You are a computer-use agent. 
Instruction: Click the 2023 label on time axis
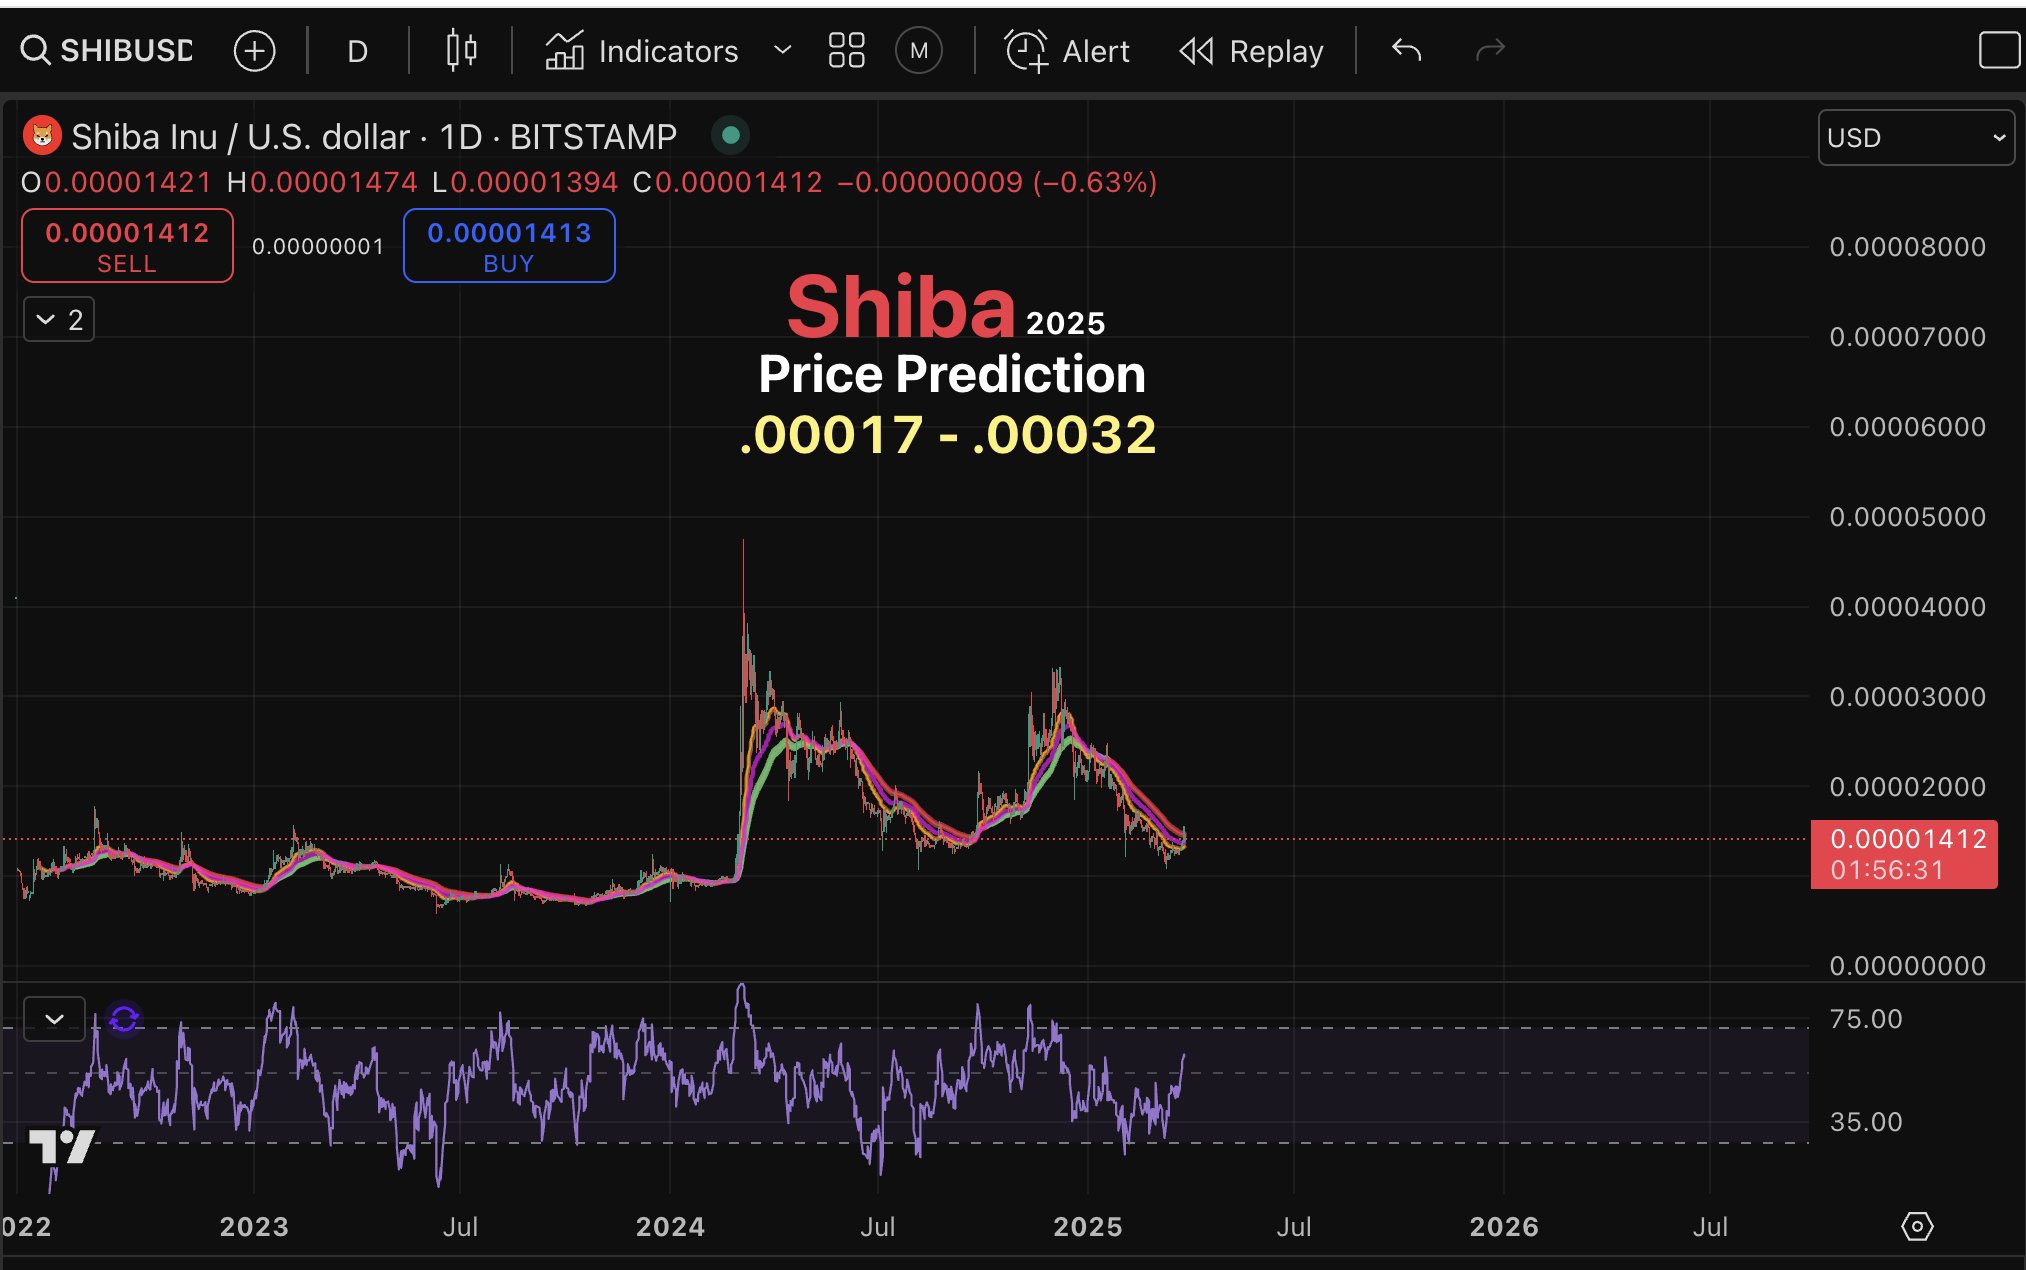[254, 1227]
